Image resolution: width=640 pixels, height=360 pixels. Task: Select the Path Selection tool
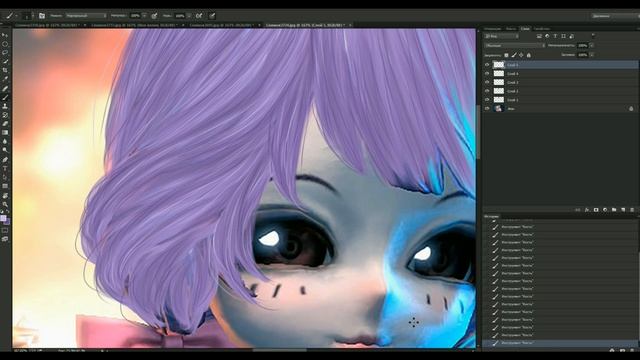click(x=5, y=177)
